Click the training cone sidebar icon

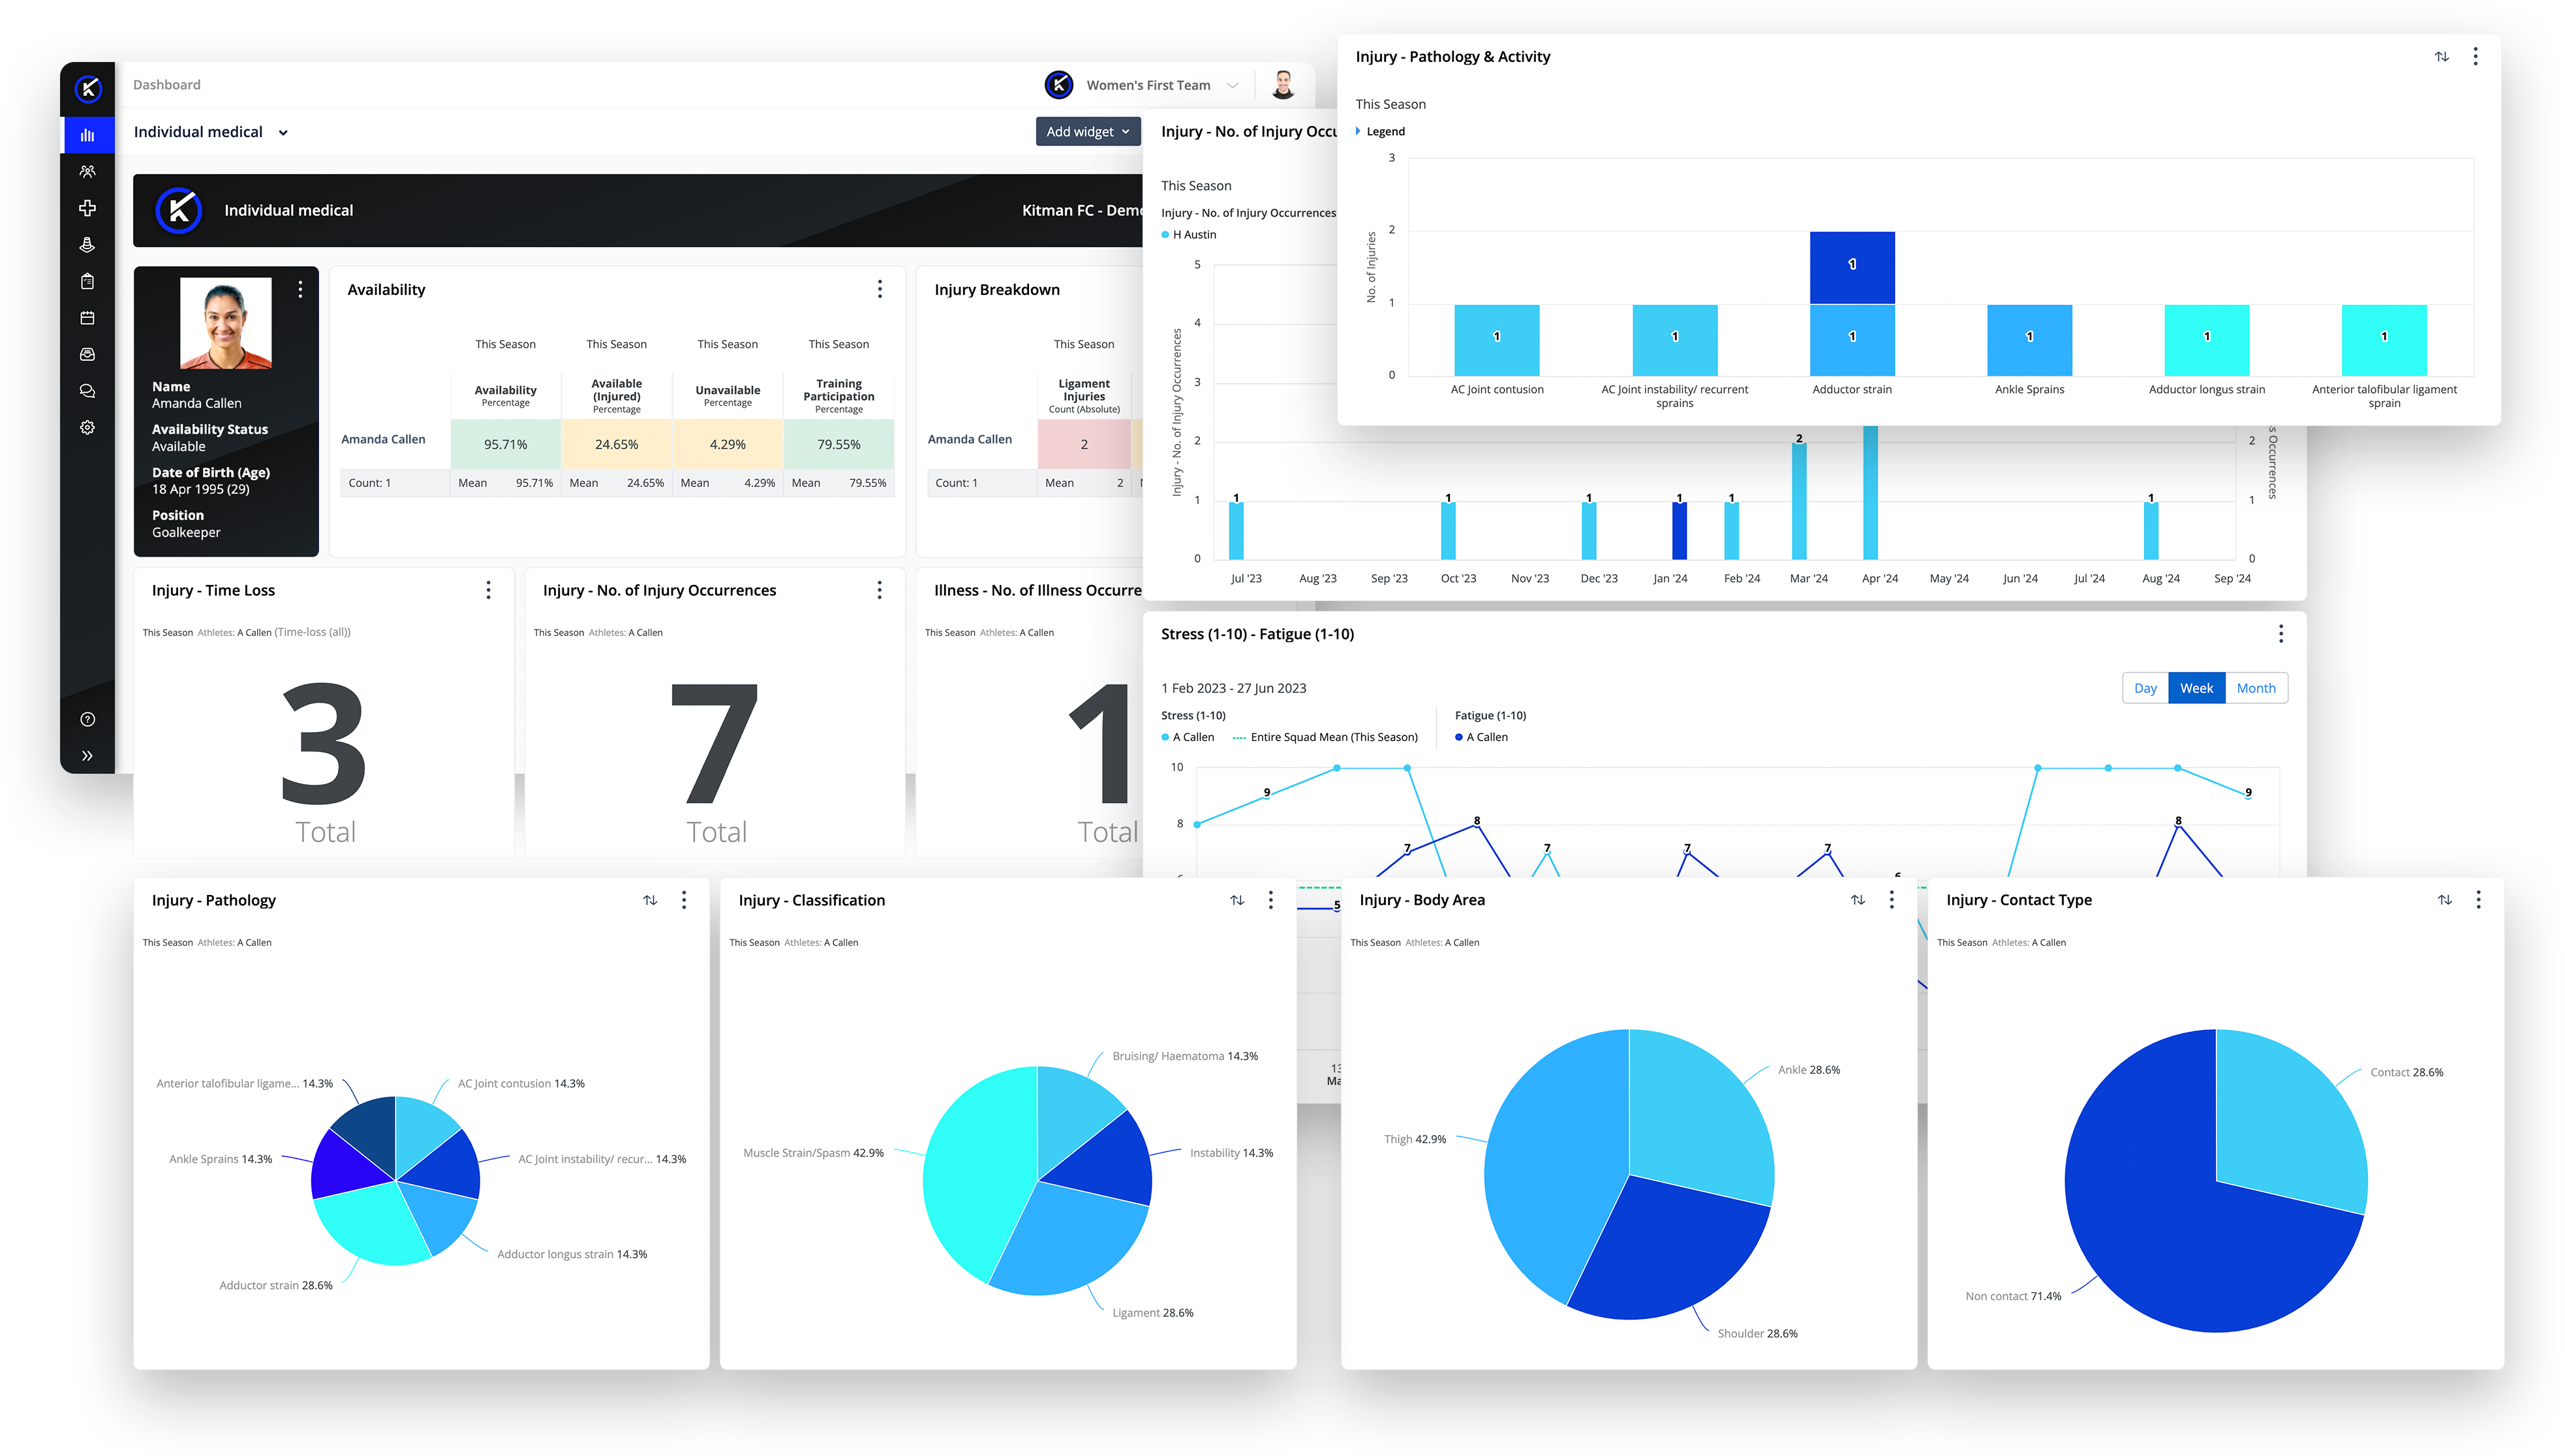87,245
